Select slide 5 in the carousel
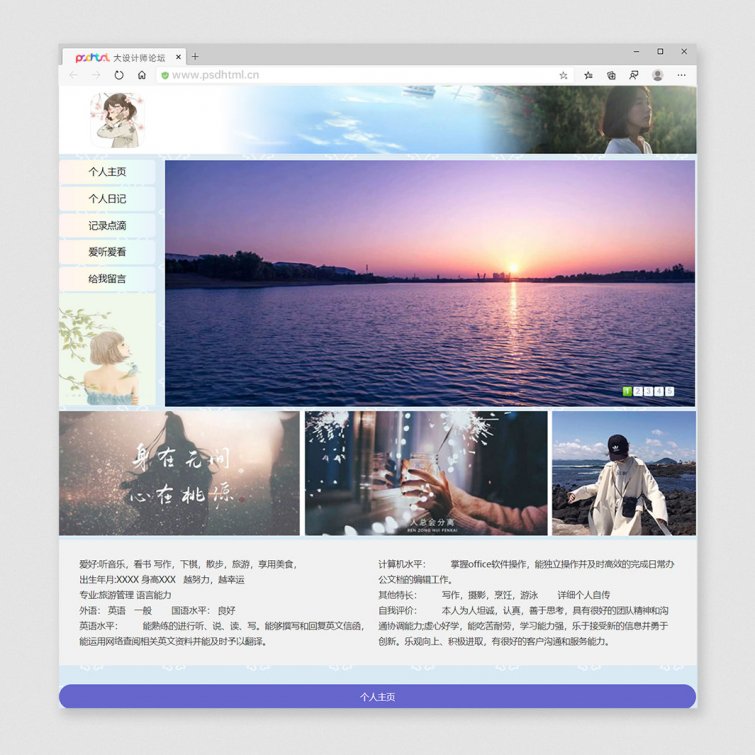 pyautogui.click(x=670, y=391)
